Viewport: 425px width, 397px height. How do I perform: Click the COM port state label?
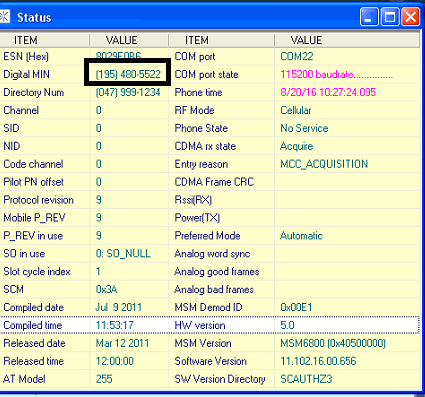[206, 74]
